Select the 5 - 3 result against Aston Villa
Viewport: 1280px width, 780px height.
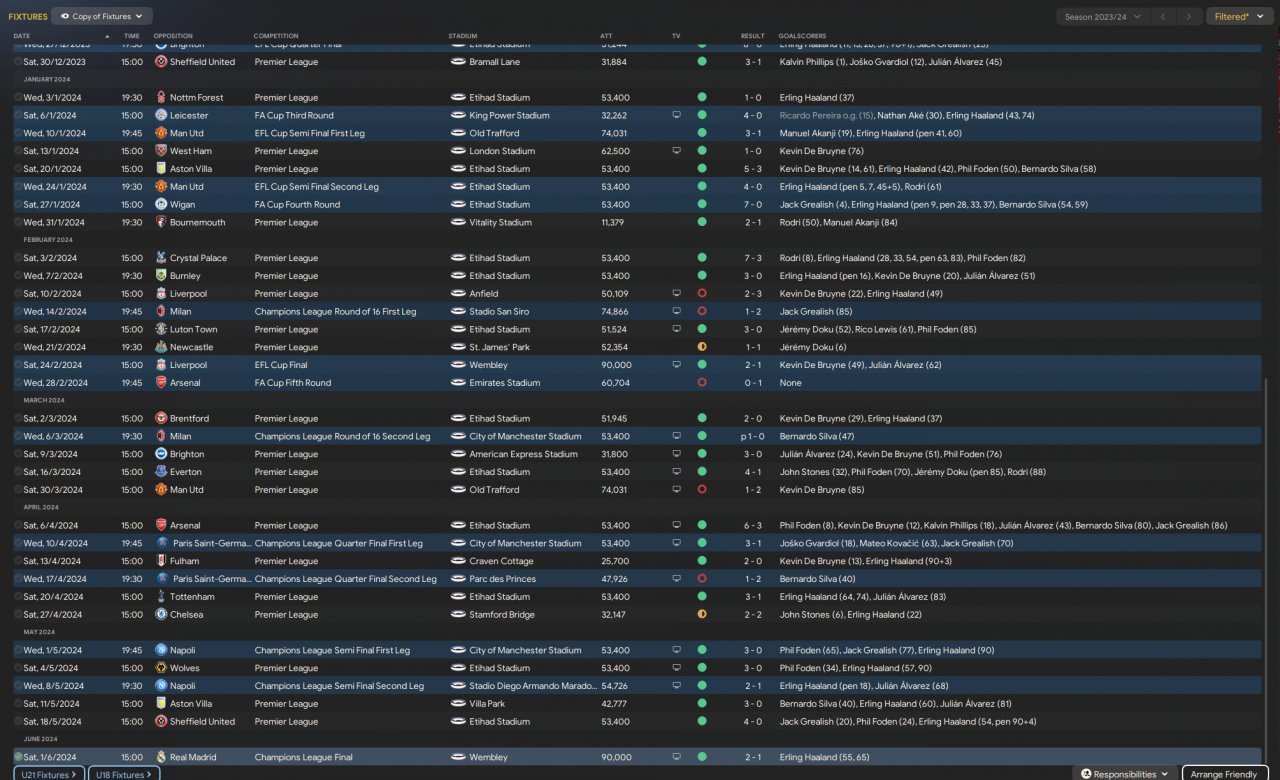pos(752,169)
